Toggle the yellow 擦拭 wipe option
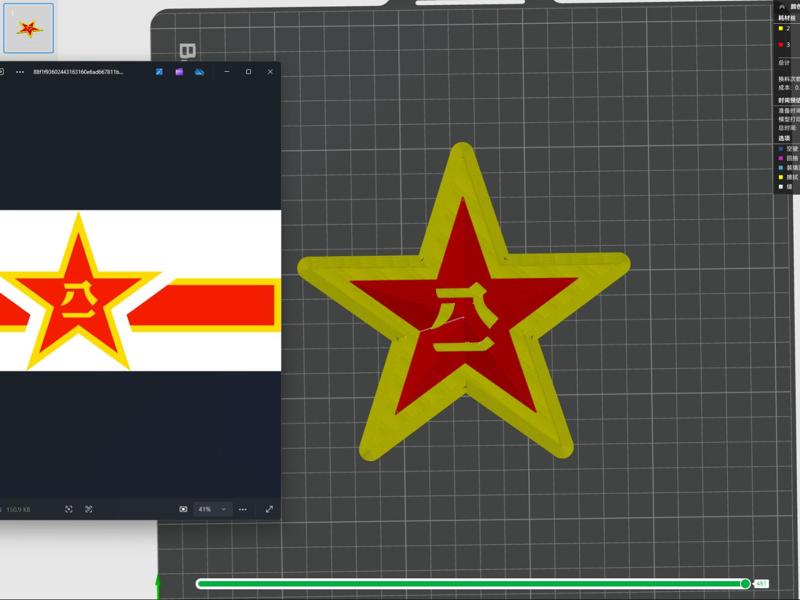 tap(781, 177)
